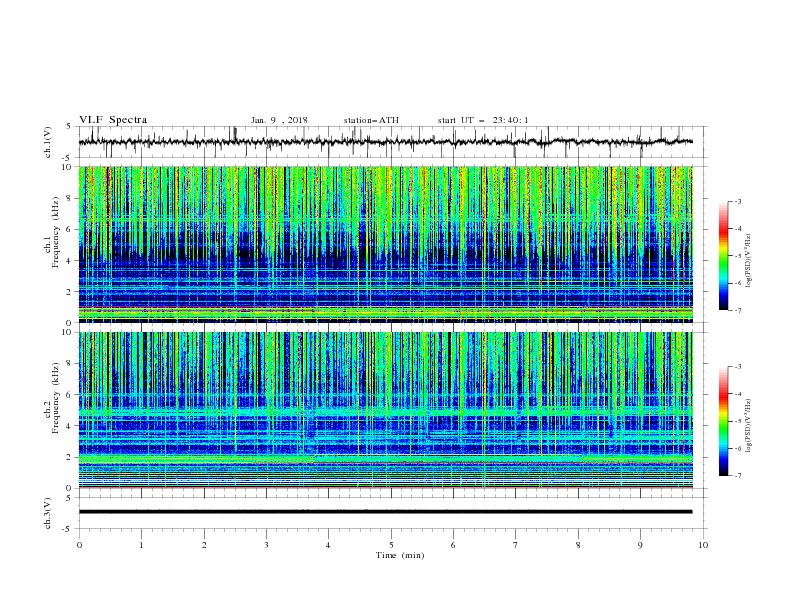This screenshot has width=792, height=612.
Task: Click the date label 'Jan. 9 , 2018'
Action: 279,120
